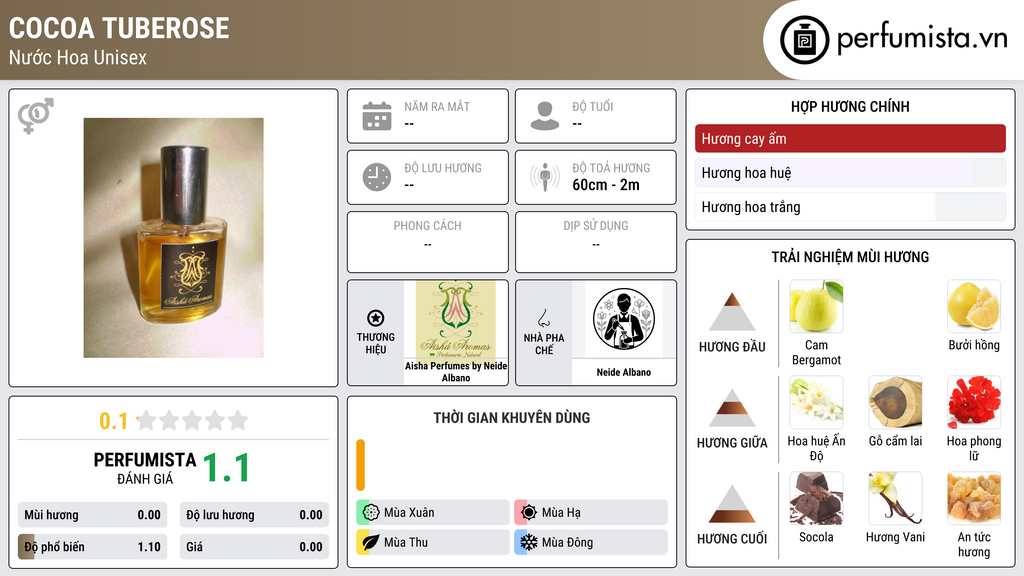
Task: Click the calendar icon for Năm ra mắt
Action: (x=377, y=116)
